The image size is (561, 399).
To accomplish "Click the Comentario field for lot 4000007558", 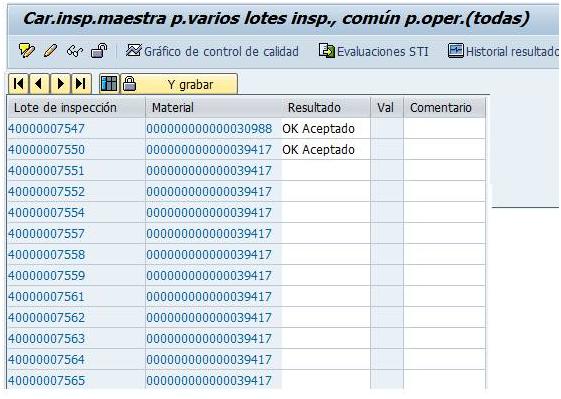I will (445, 254).
